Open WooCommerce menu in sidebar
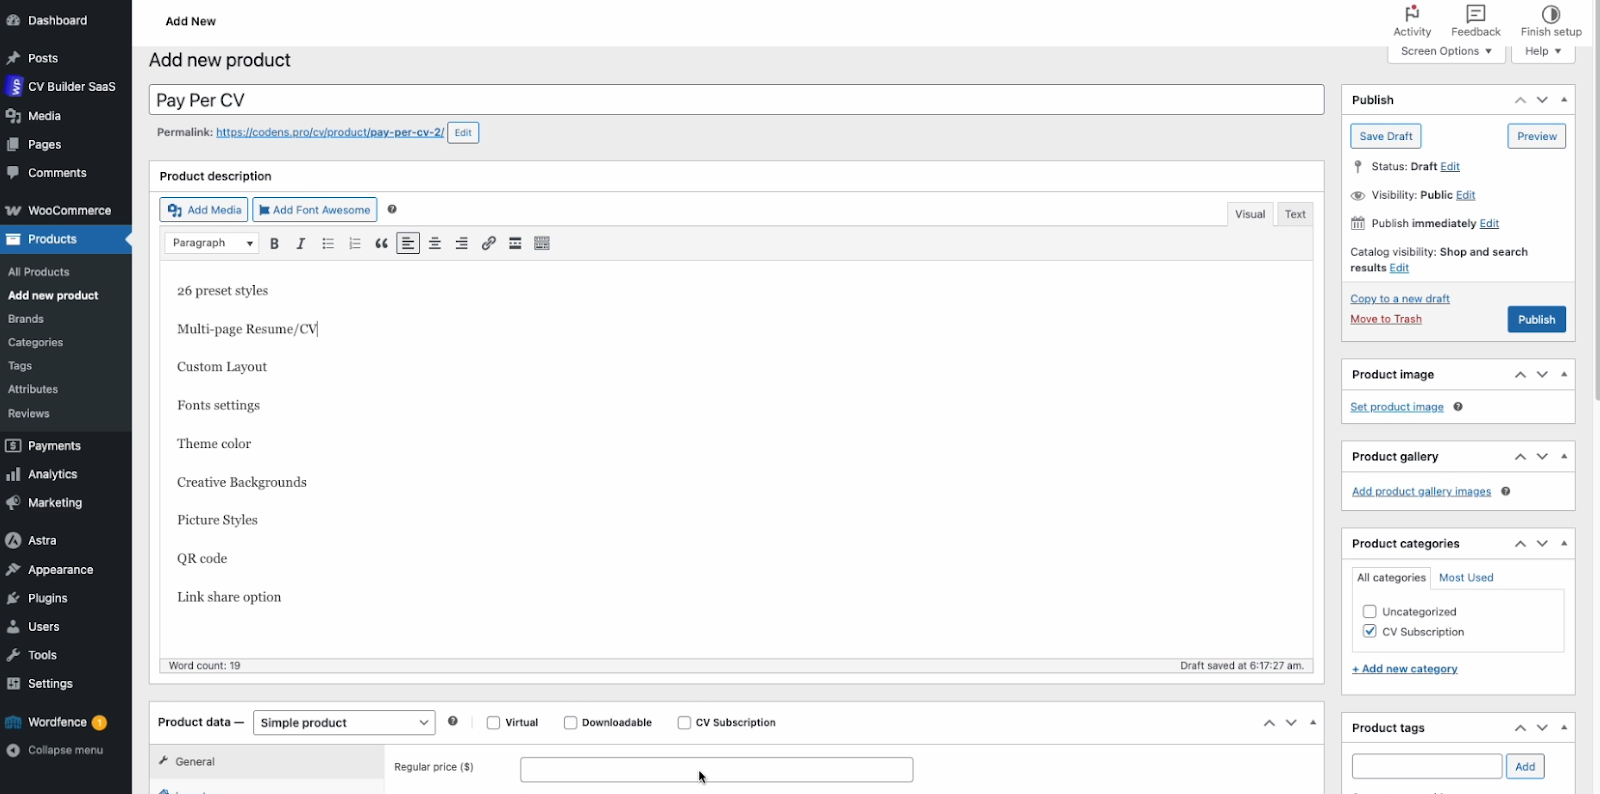This screenshot has width=1600, height=794. (x=69, y=210)
